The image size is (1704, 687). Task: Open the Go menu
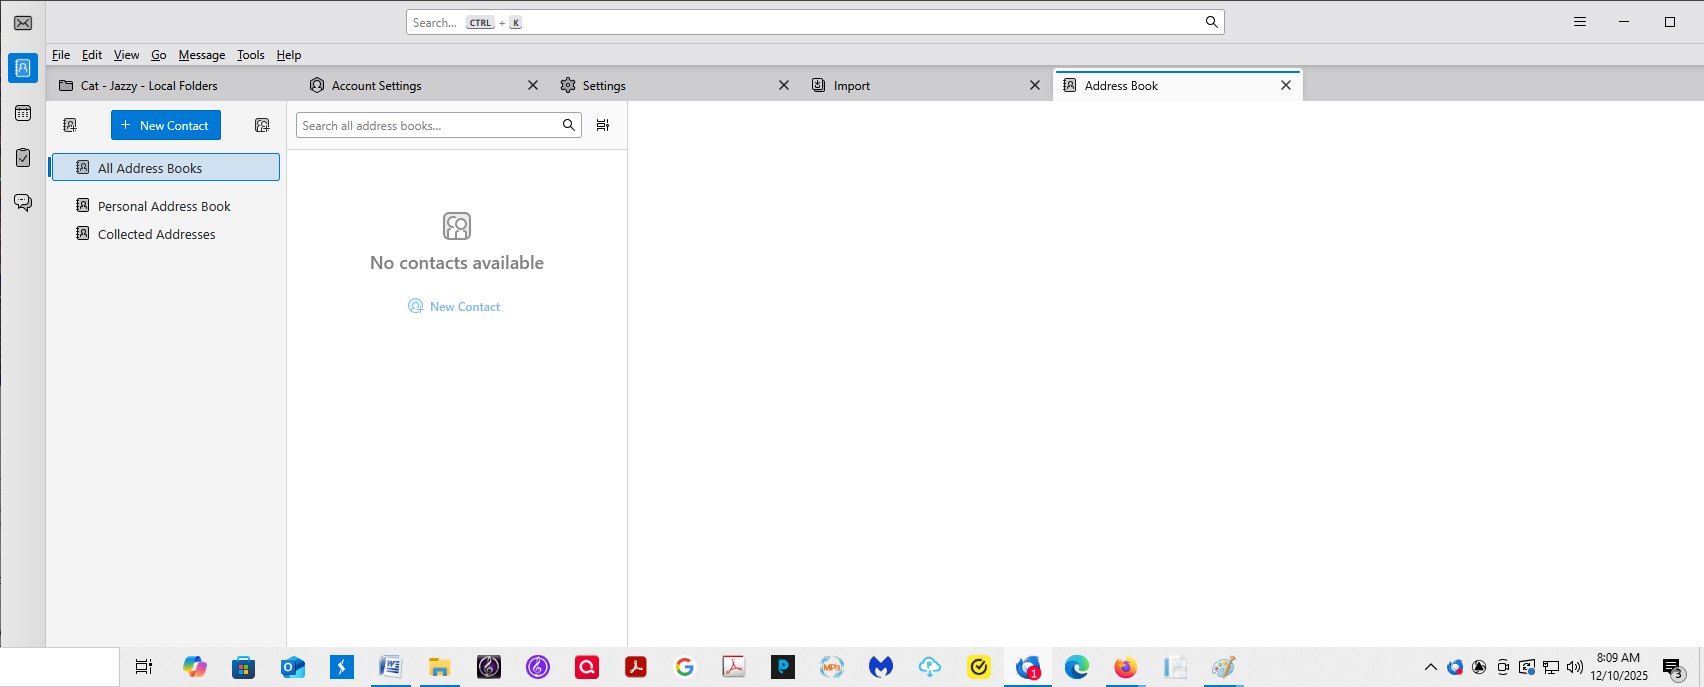[159, 55]
